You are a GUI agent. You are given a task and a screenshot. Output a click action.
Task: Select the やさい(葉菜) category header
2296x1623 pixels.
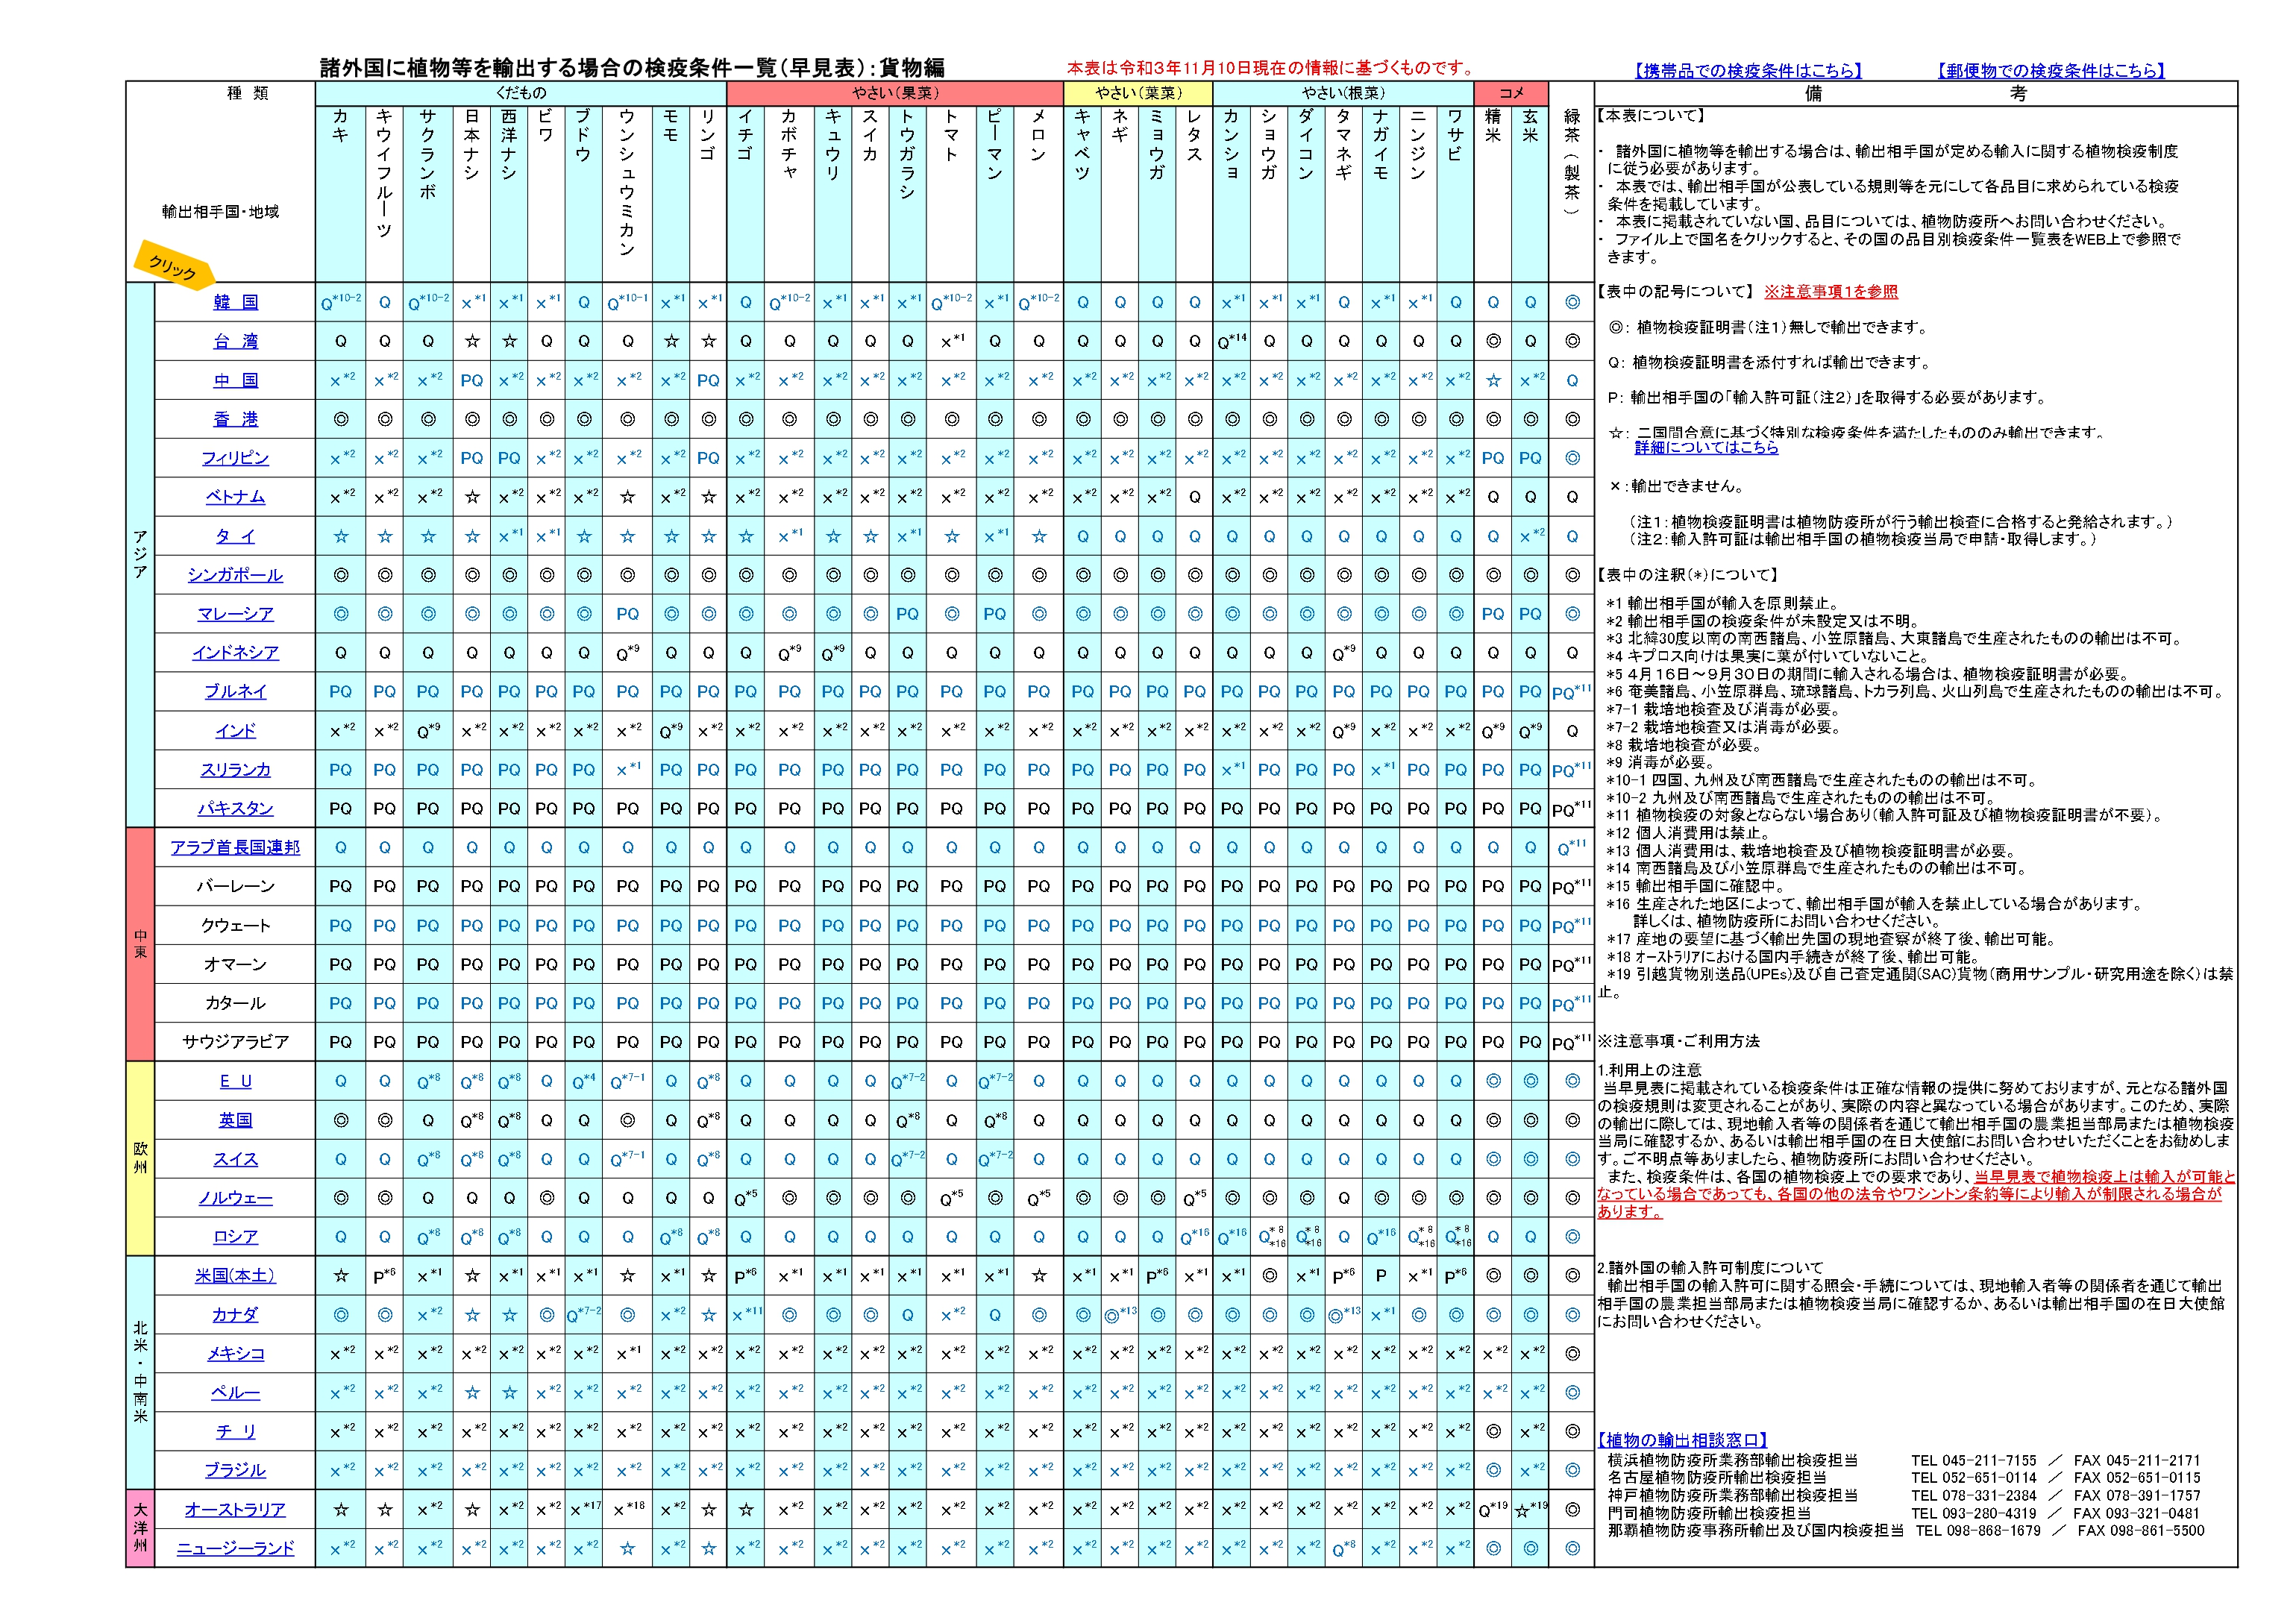(1138, 93)
